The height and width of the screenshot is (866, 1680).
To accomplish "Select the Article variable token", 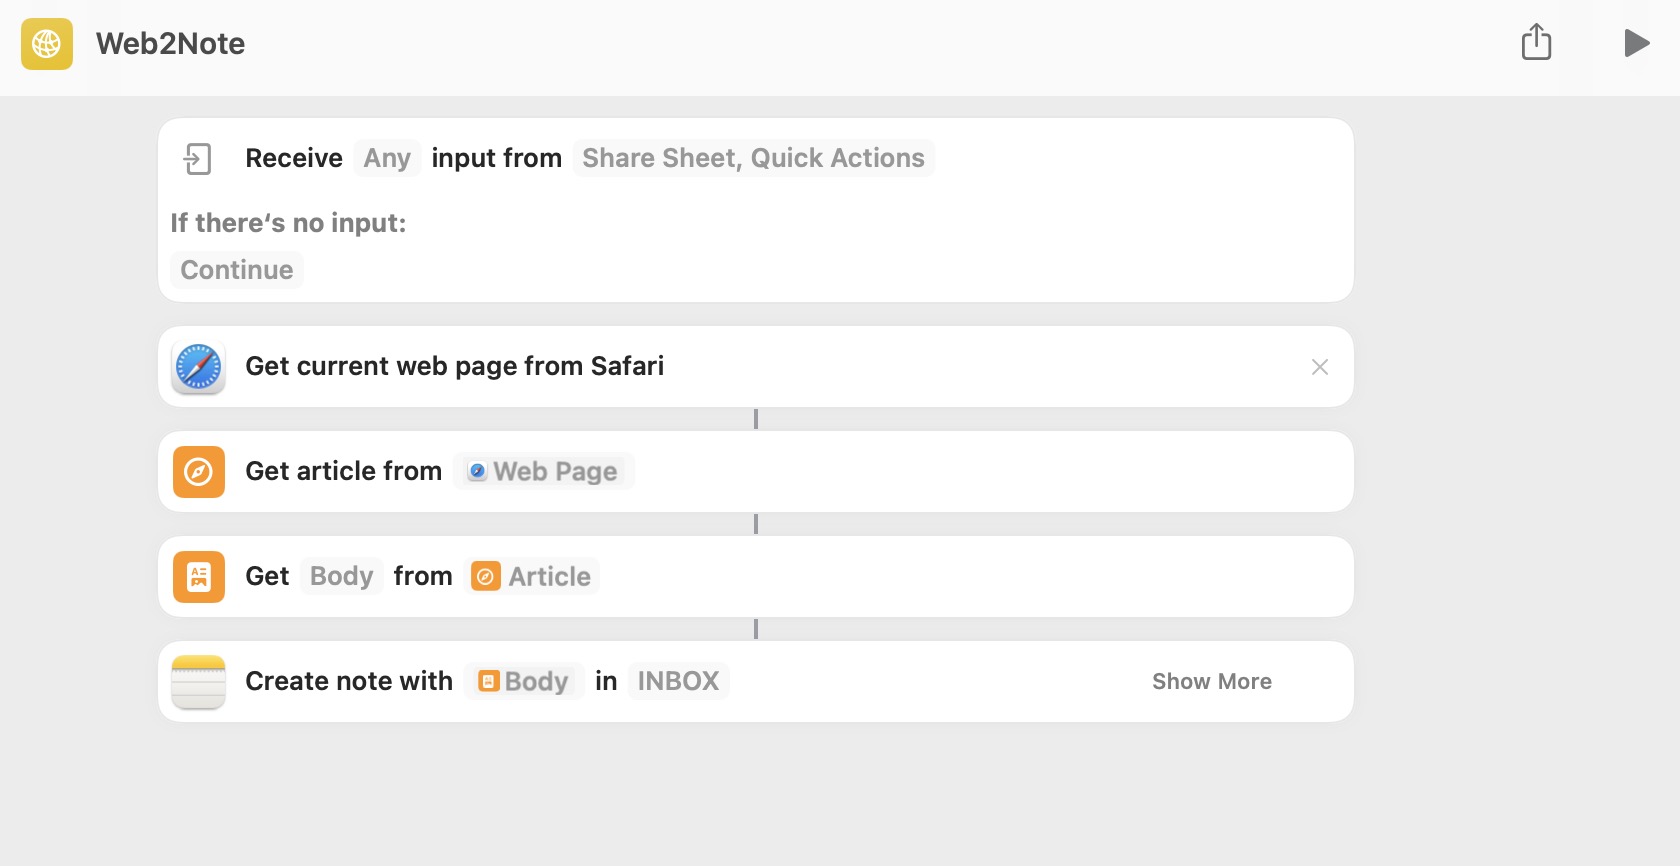I will (533, 576).
